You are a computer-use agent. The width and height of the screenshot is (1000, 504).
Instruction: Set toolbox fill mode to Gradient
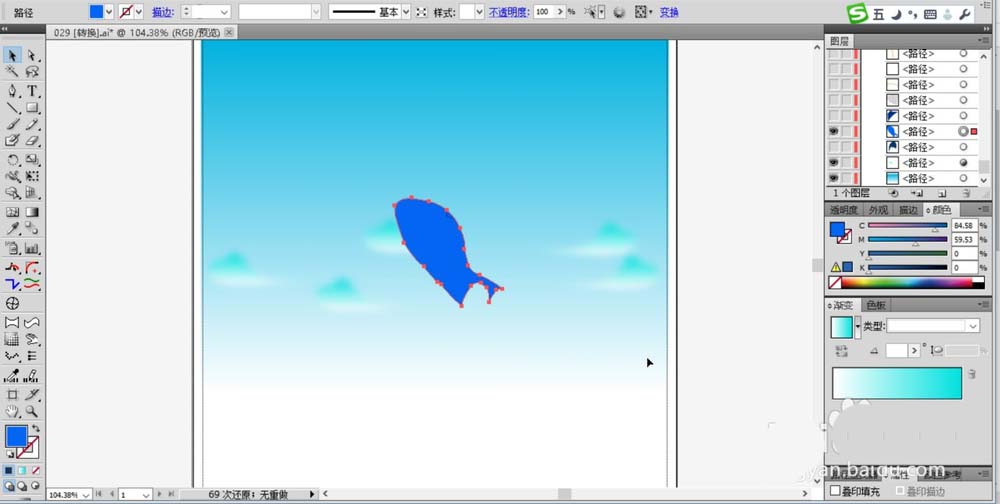pos(22,471)
